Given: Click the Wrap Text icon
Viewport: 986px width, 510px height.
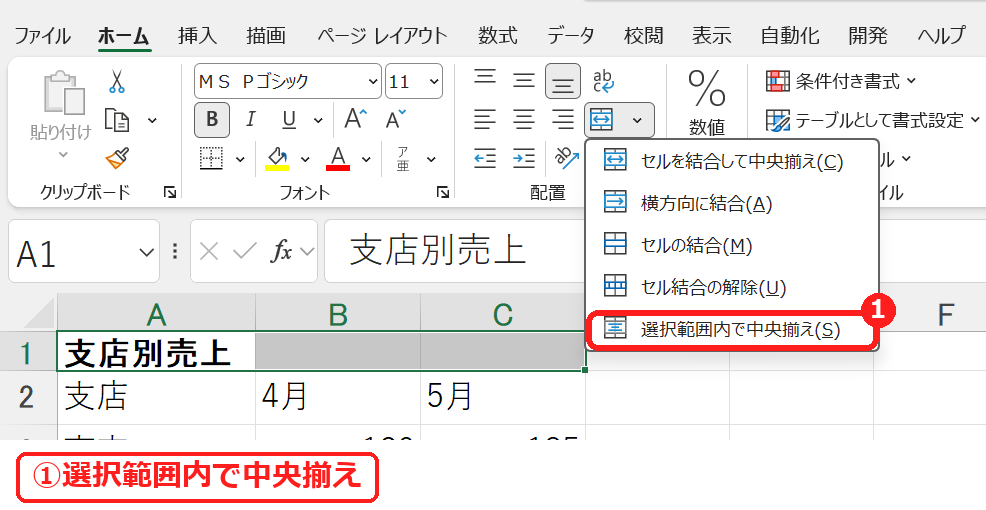Looking at the screenshot, I should tap(604, 81).
